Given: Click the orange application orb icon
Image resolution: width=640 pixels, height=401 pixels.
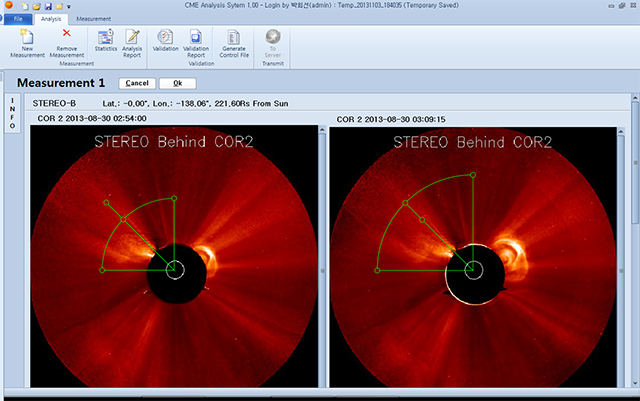Looking at the screenshot, I should tap(8, 5).
